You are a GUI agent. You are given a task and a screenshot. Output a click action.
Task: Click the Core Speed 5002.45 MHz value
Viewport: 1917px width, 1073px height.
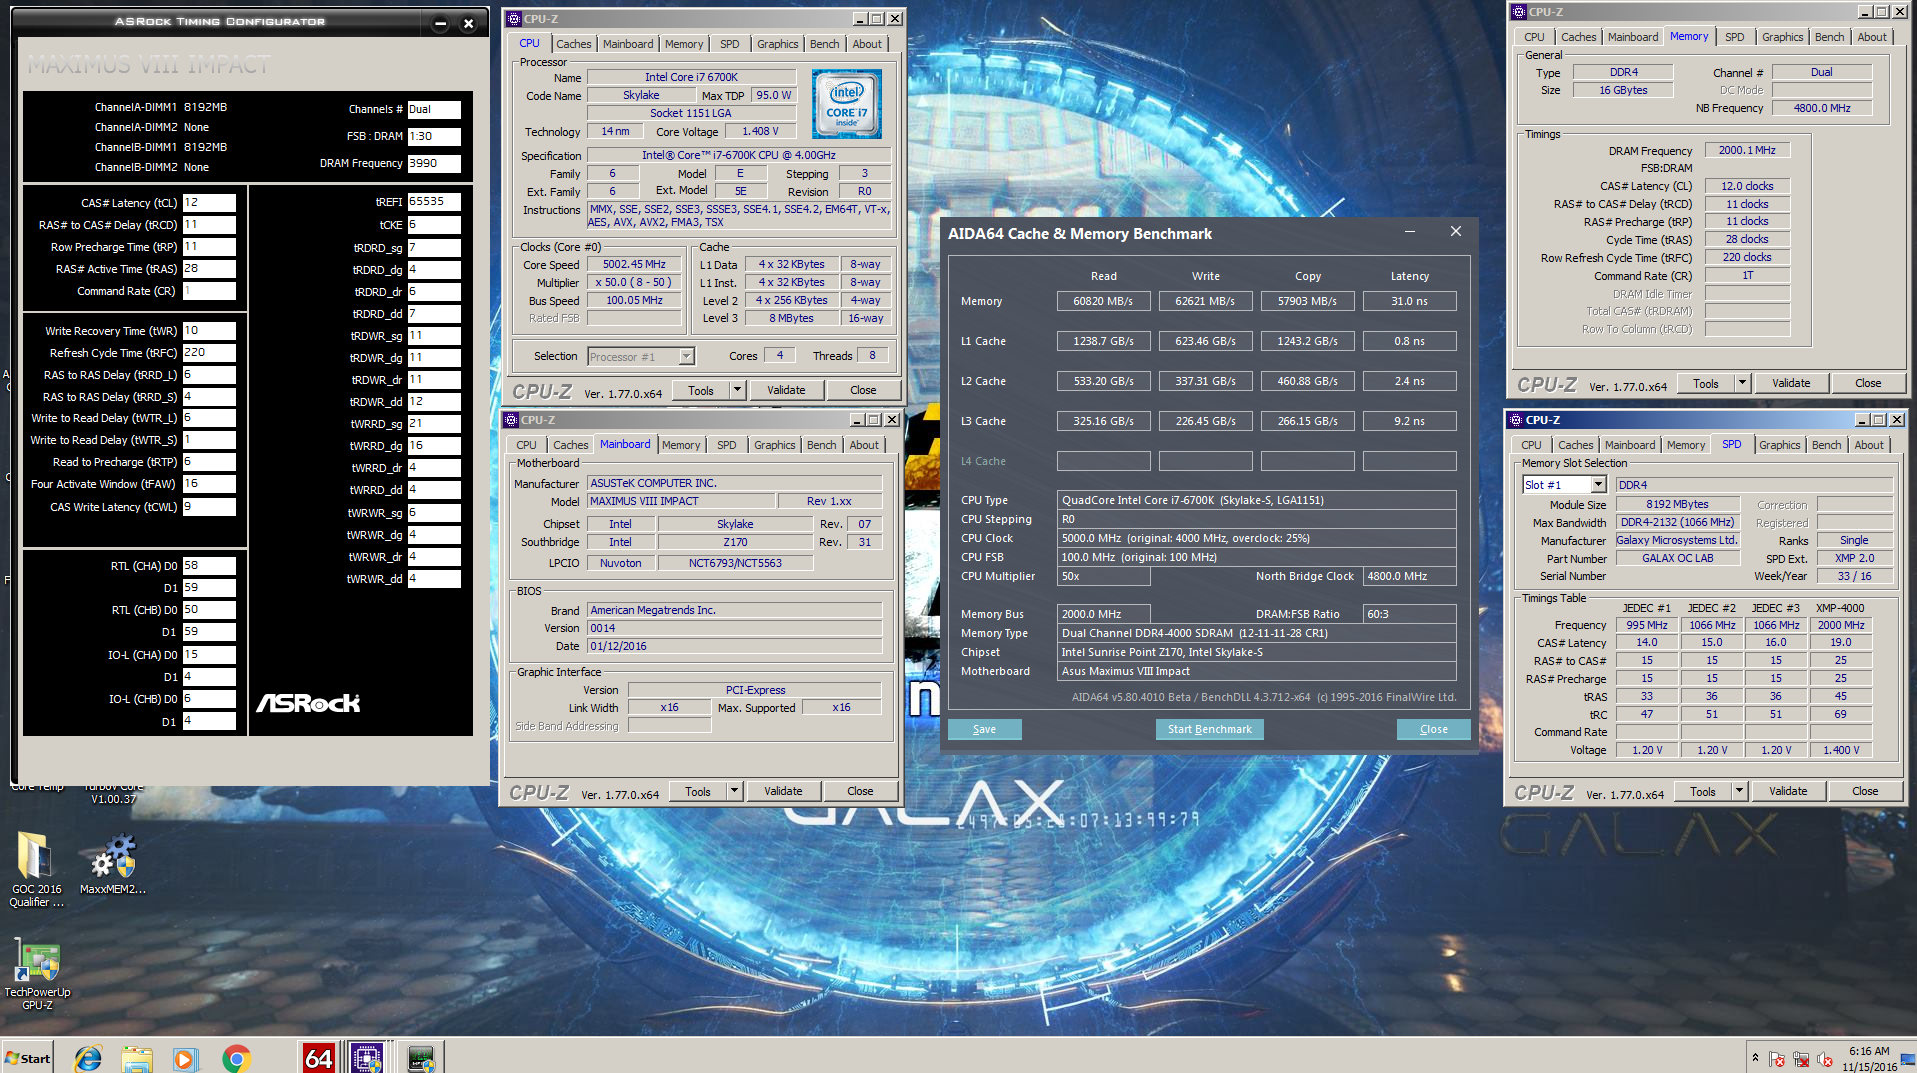[634, 265]
